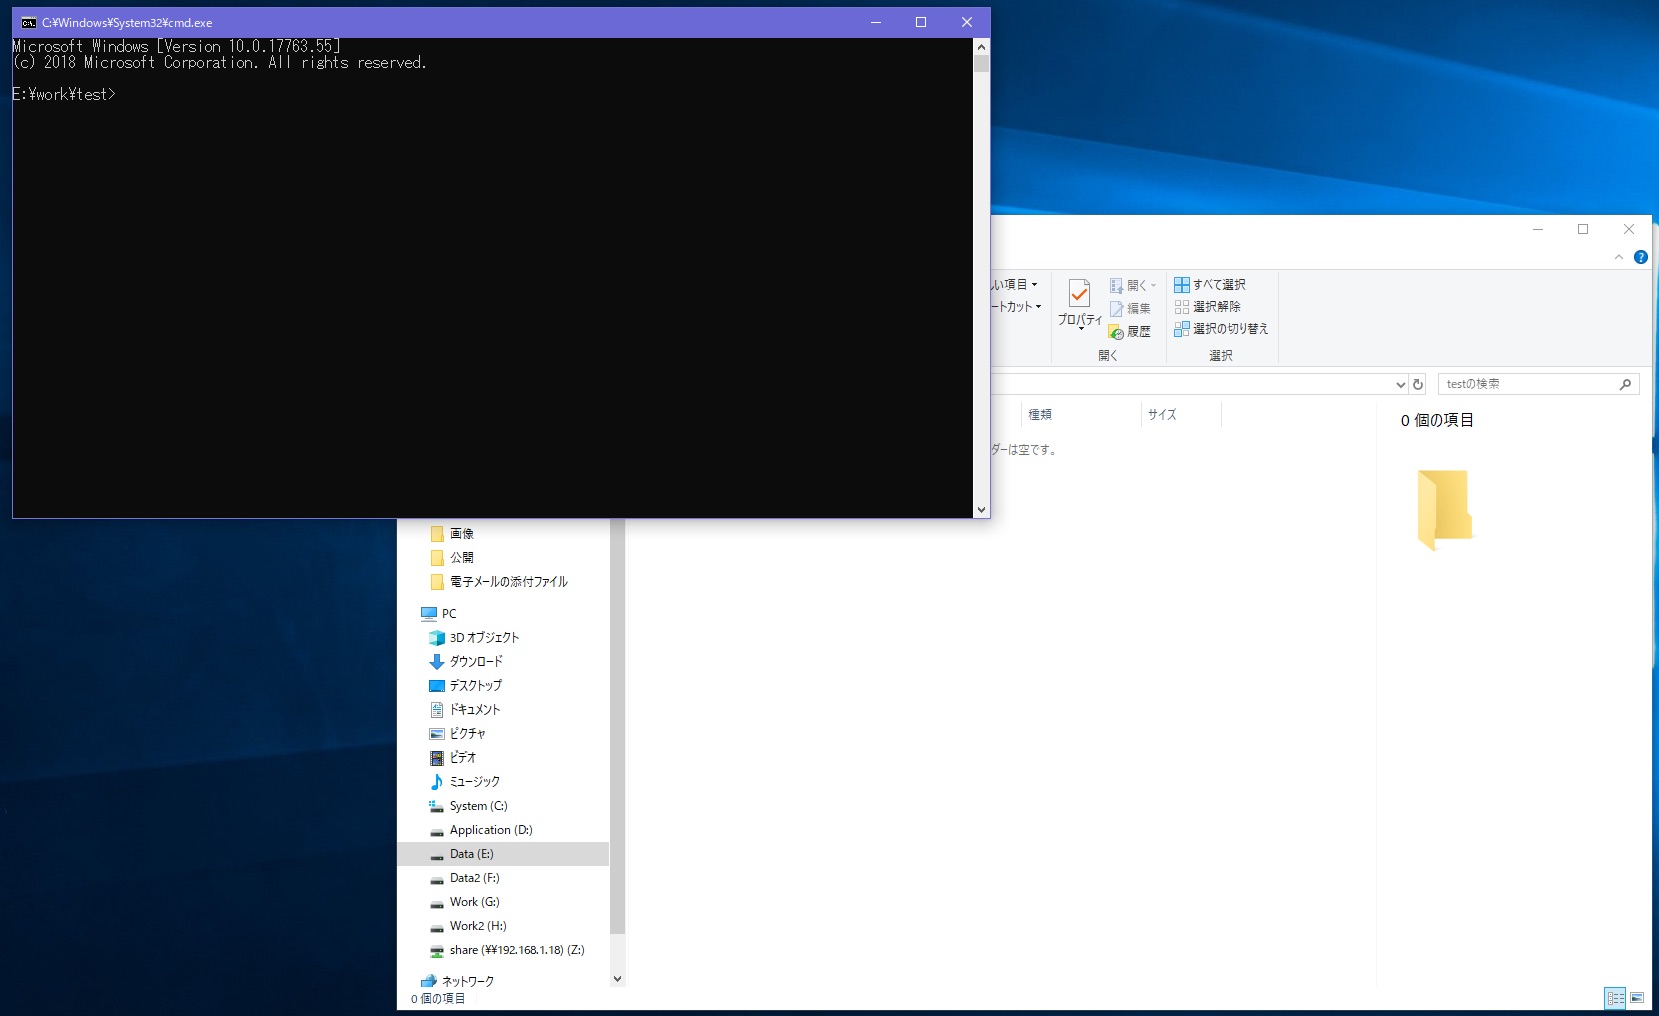Screen dimensions: 1659x1016
Task: Open 3D オブジェクト in navigation pane
Action: click(x=474, y=638)
